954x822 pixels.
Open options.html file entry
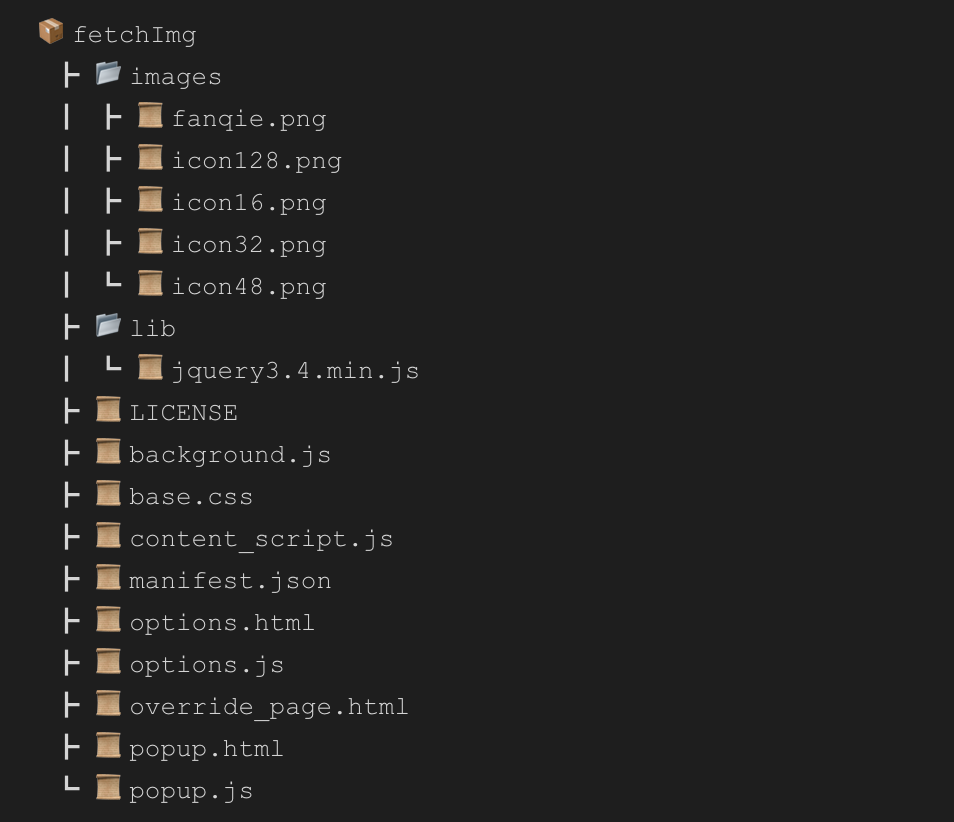[x=221, y=623]
